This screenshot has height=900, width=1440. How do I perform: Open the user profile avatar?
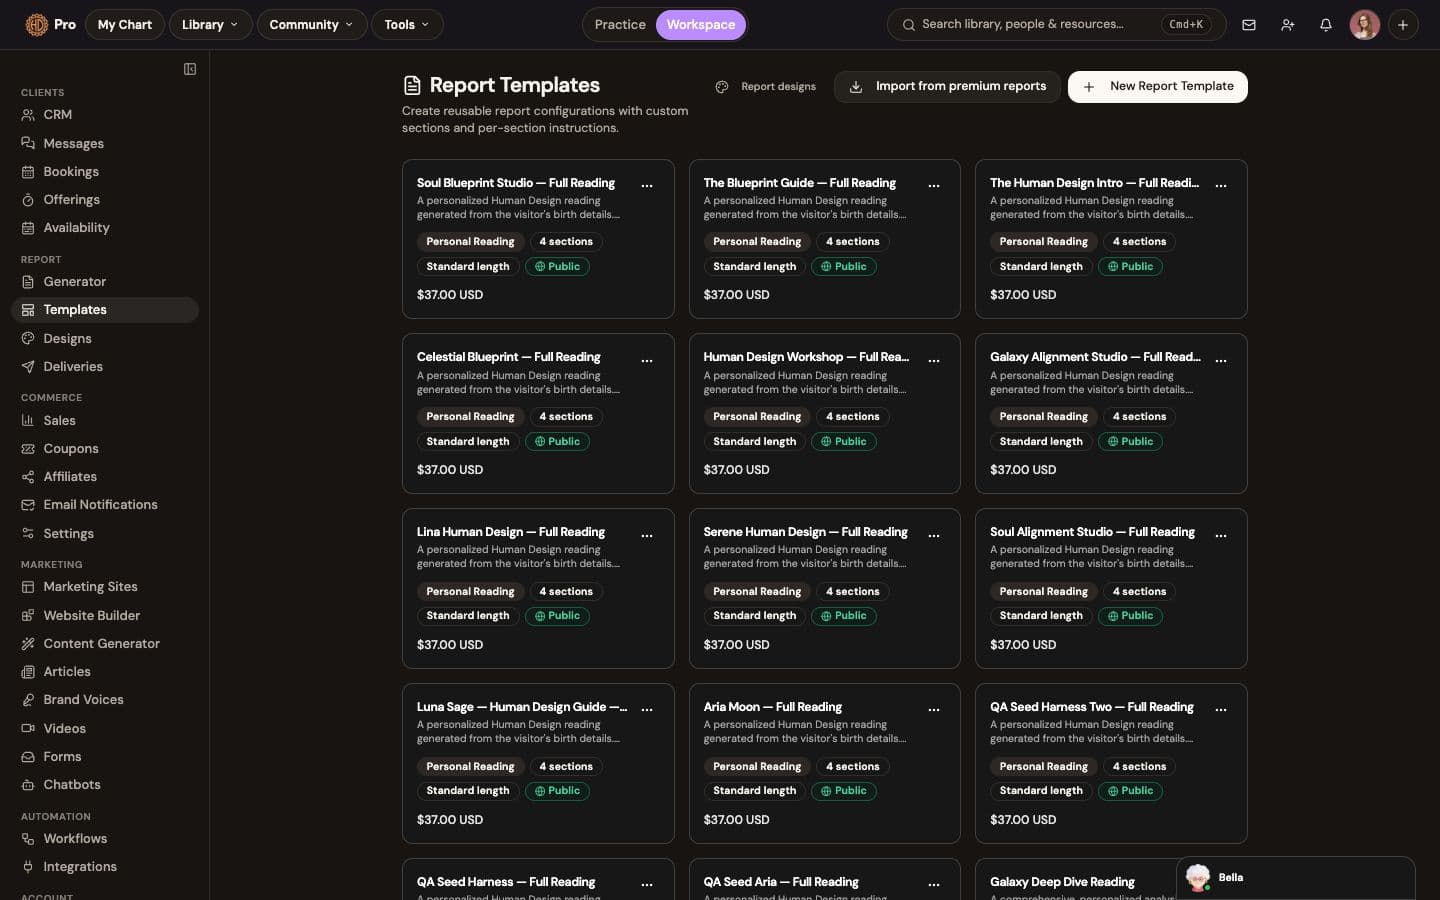tap(1364, 25)
